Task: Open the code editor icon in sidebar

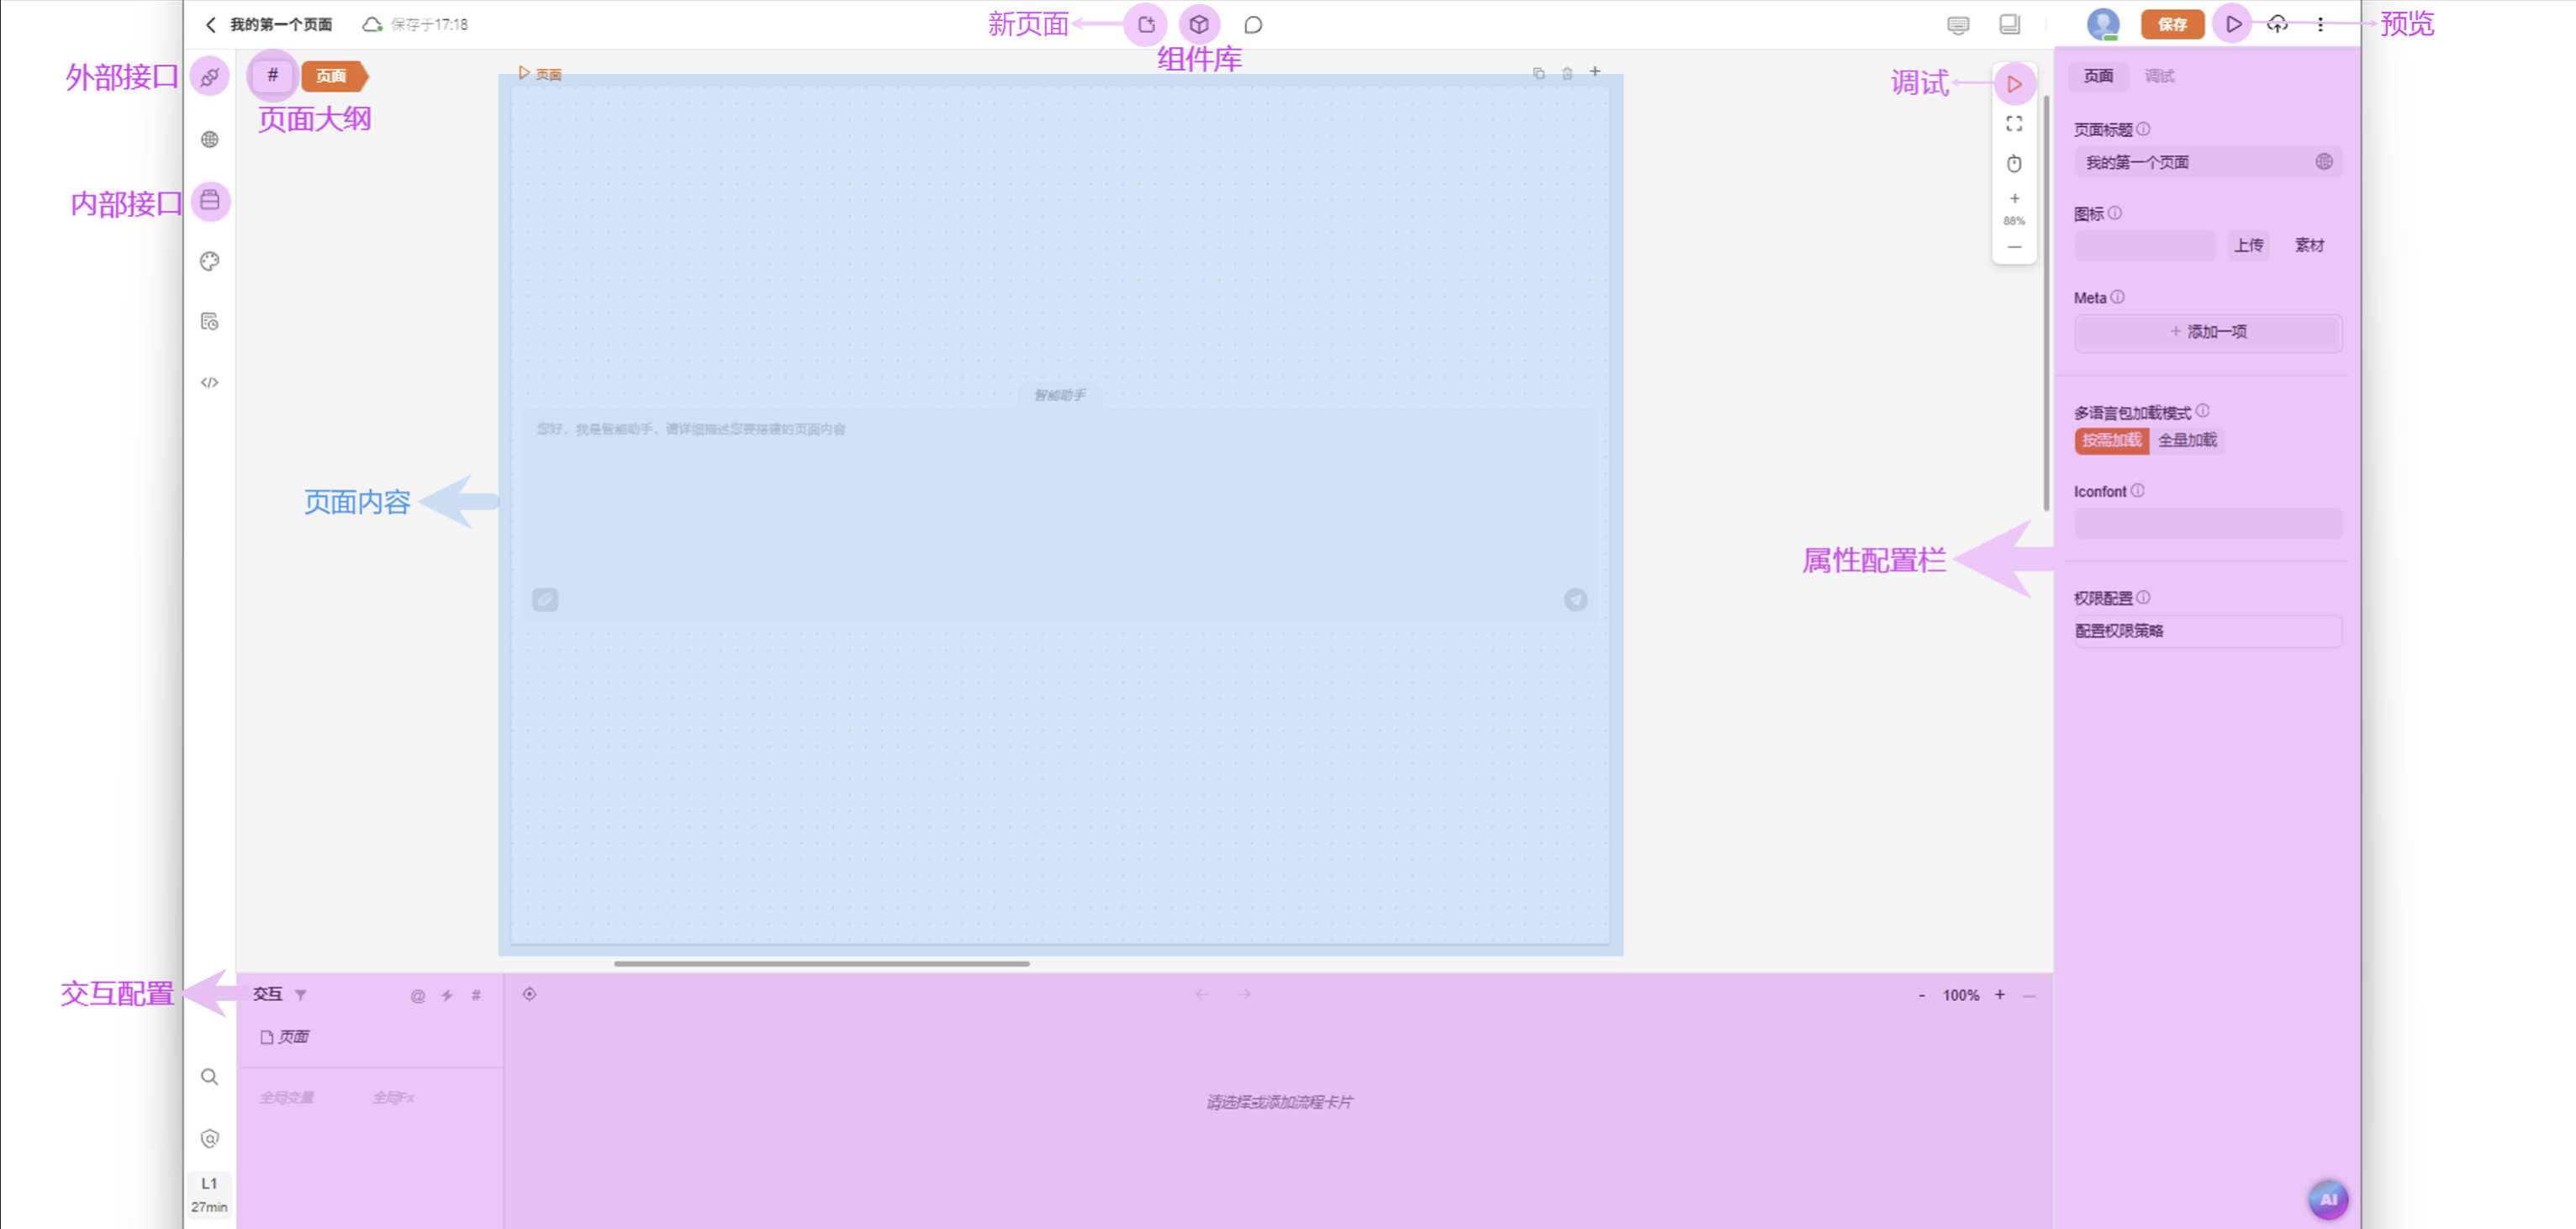Action: [x=210, y=383]
